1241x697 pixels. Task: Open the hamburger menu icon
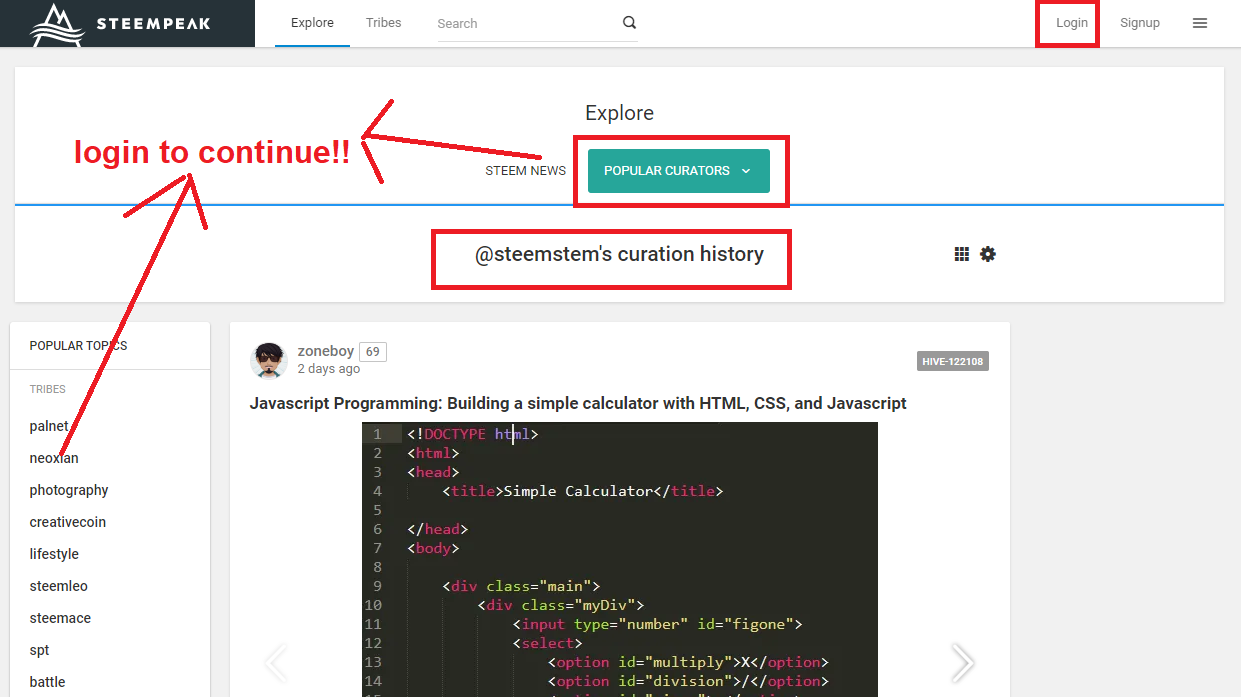click(1200, 23)
